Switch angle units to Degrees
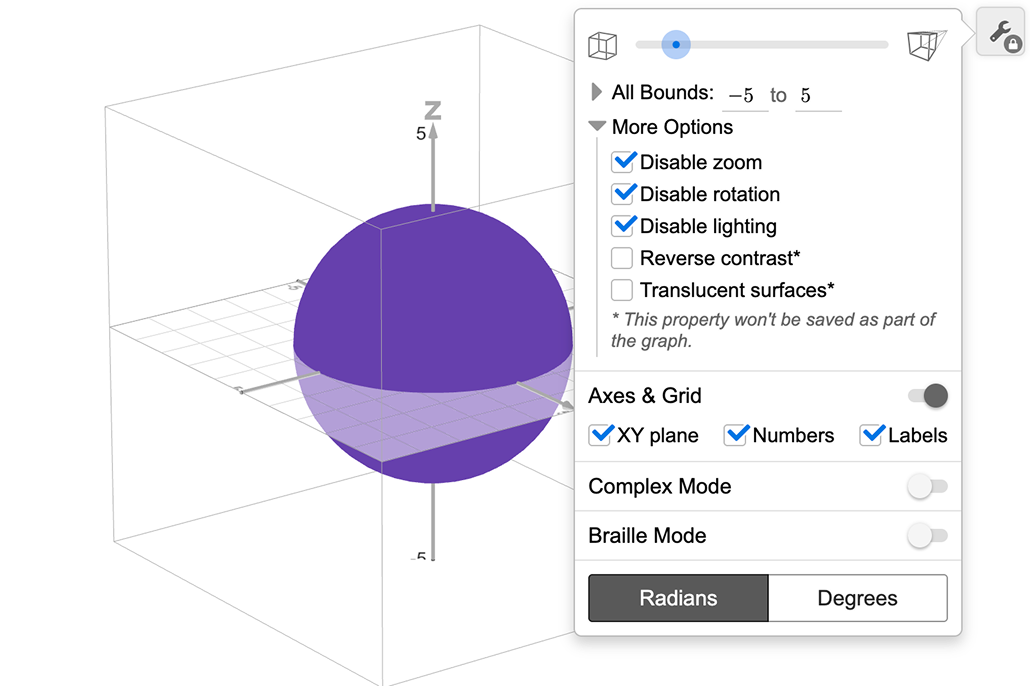 point(857,598)
